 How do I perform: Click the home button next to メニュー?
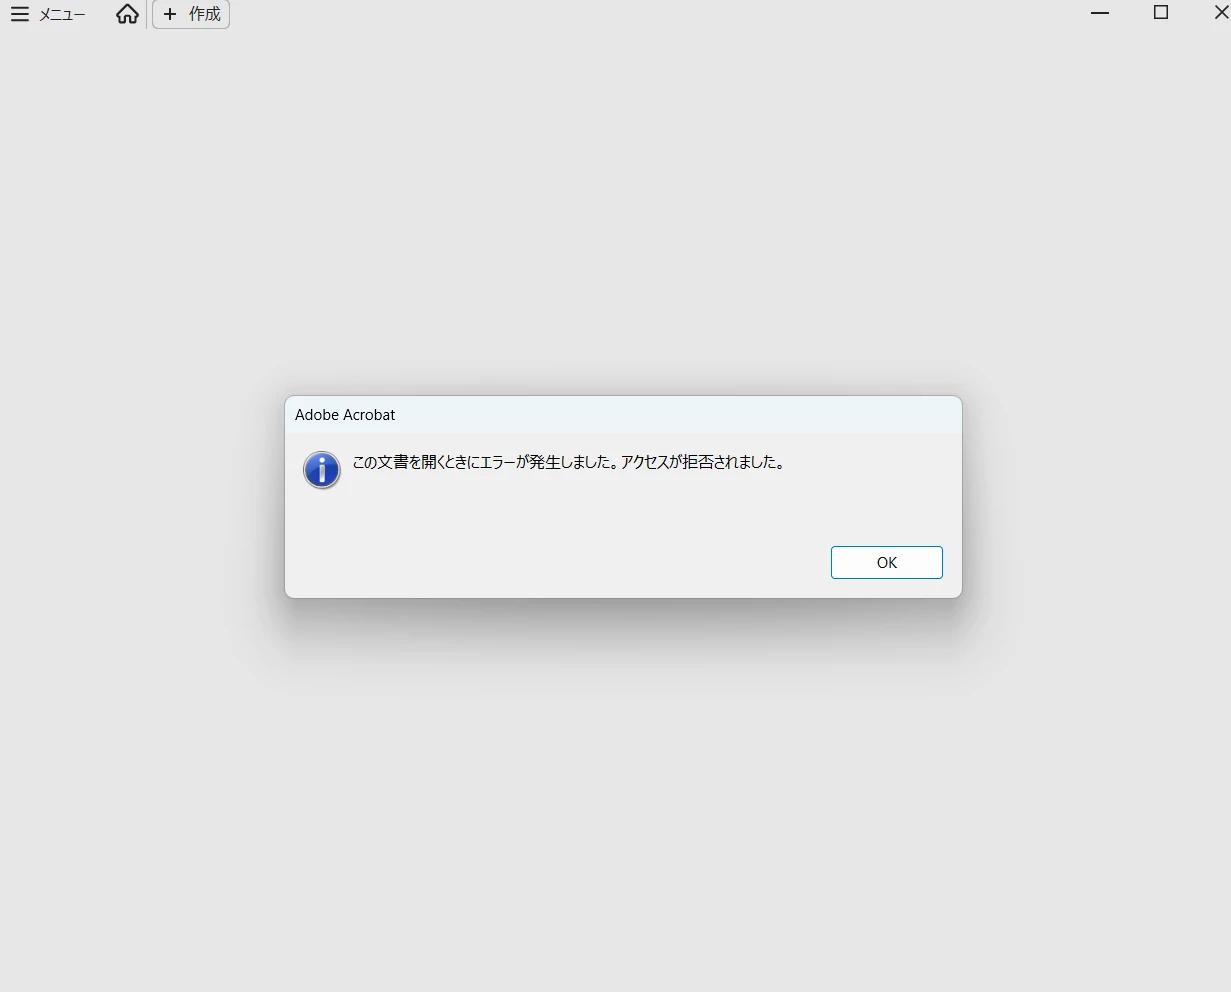coord(127,14)
